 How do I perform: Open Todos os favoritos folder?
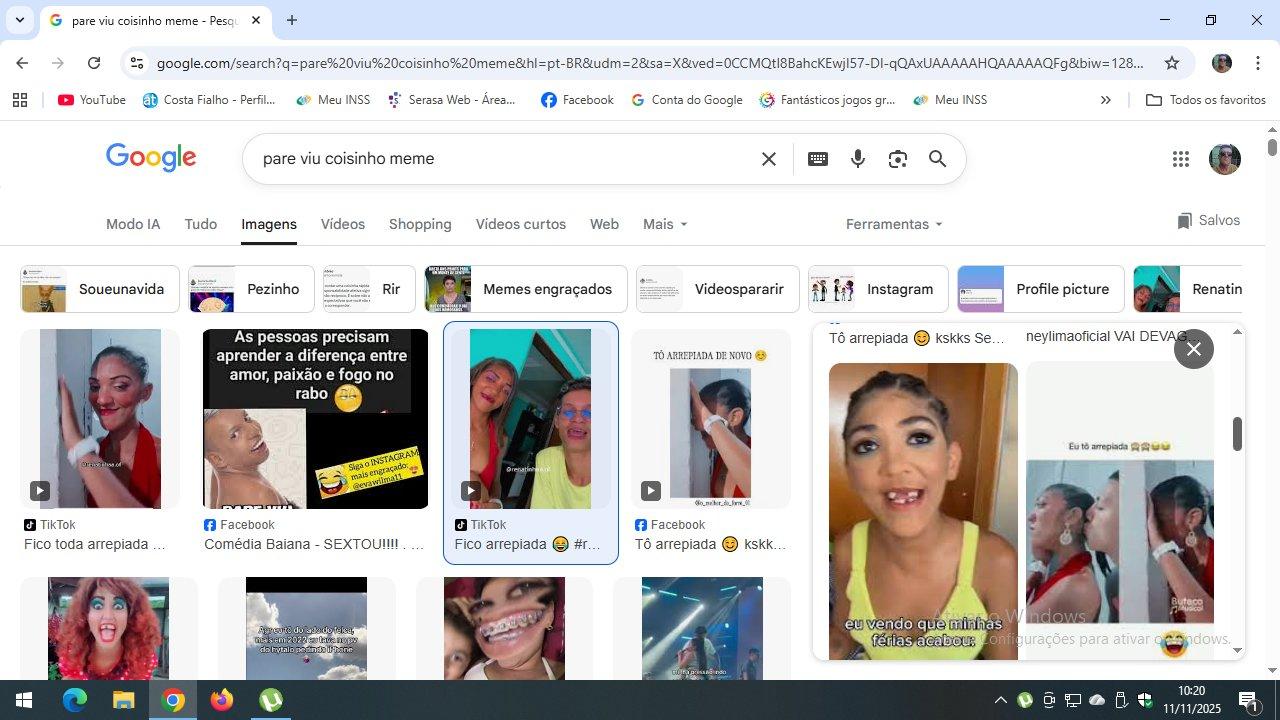(x=1205, y=100)
